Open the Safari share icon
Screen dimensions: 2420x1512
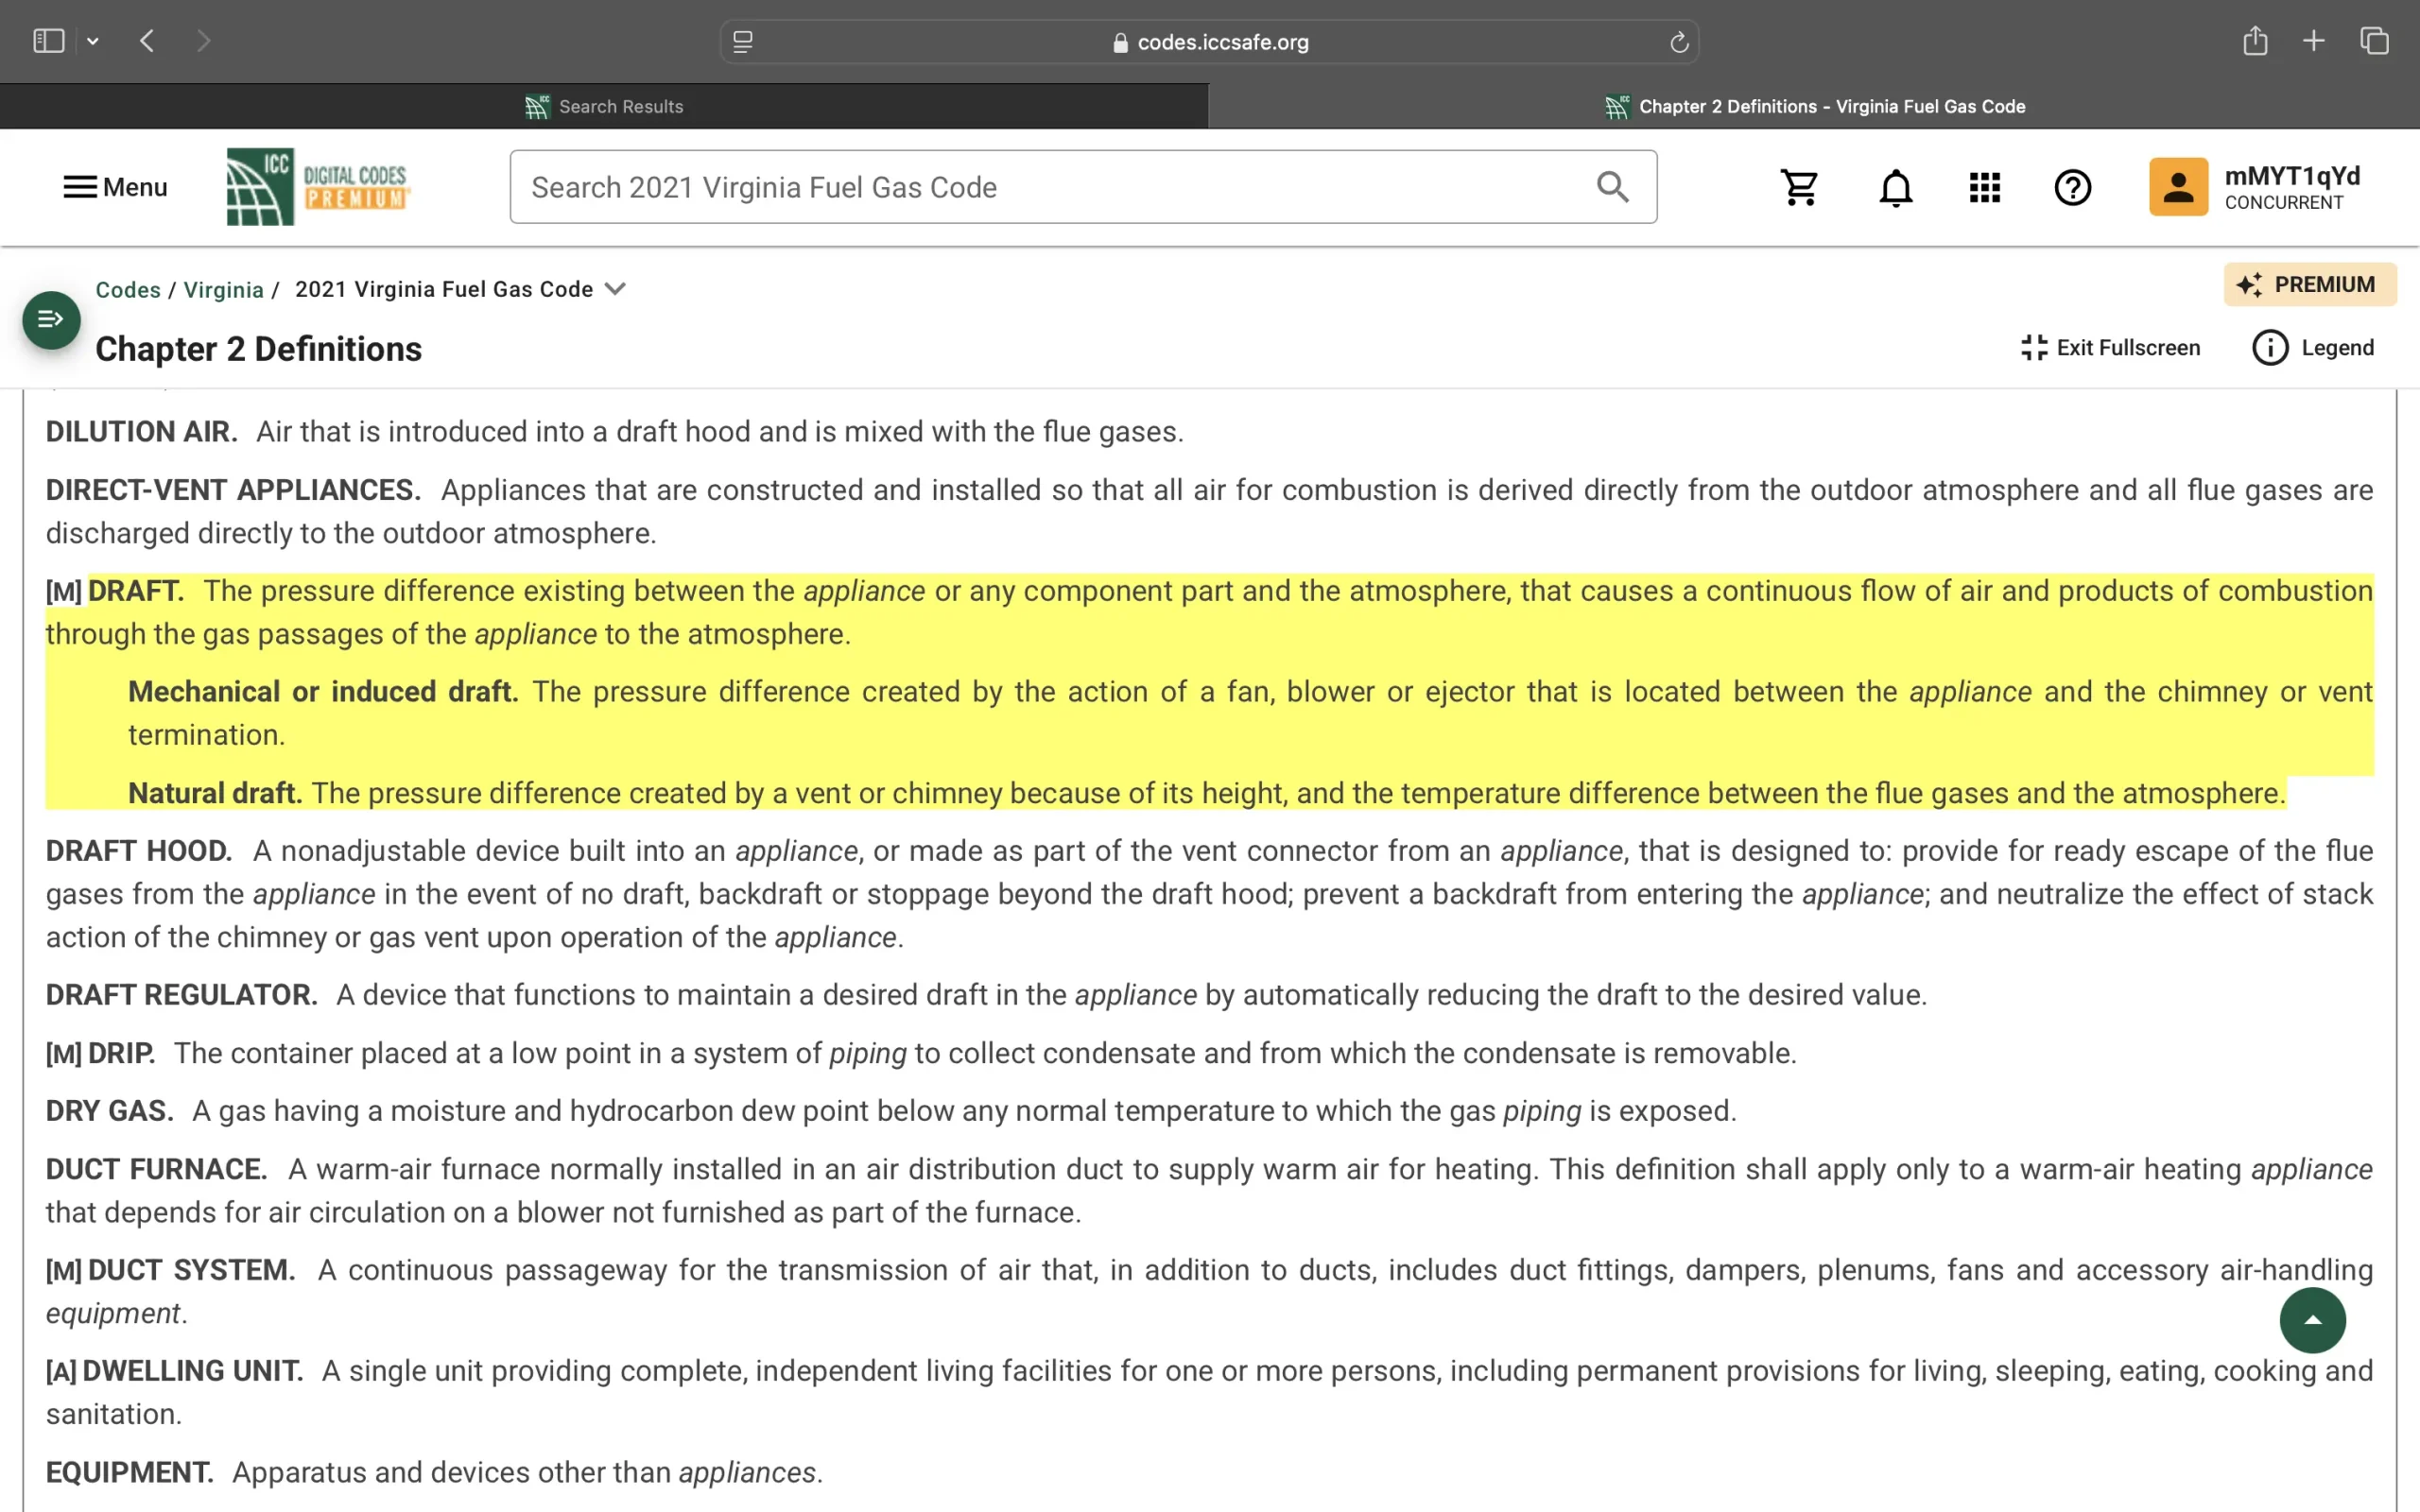[2255, 41]
